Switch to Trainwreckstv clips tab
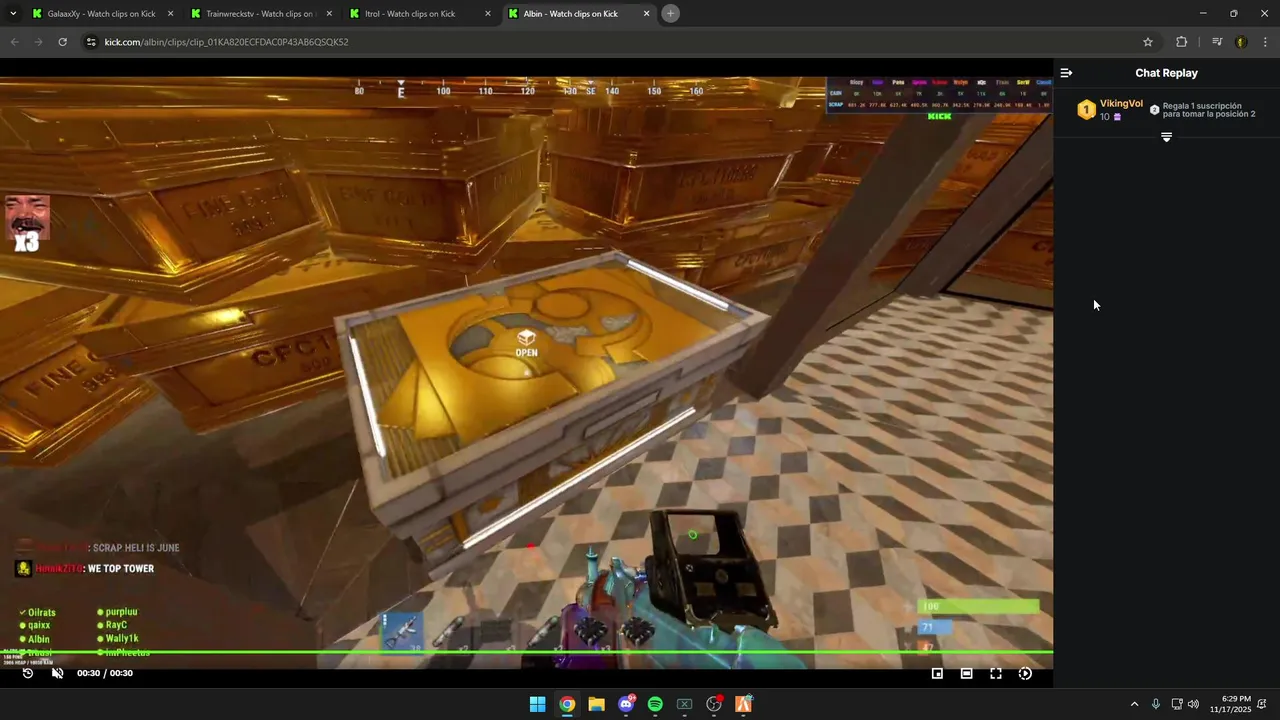The height and width of the screenshot is (720, 1280). (x=260, y=14)
